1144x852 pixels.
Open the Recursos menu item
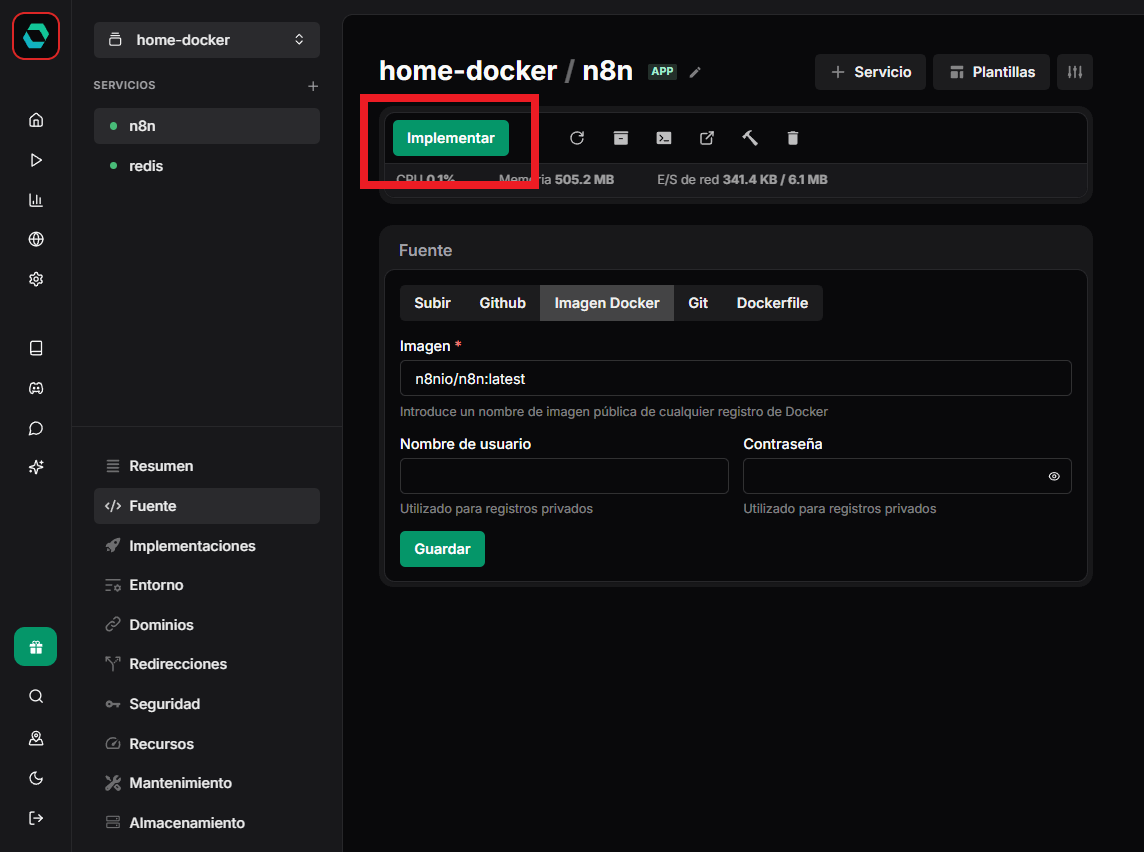pos(207,743)
